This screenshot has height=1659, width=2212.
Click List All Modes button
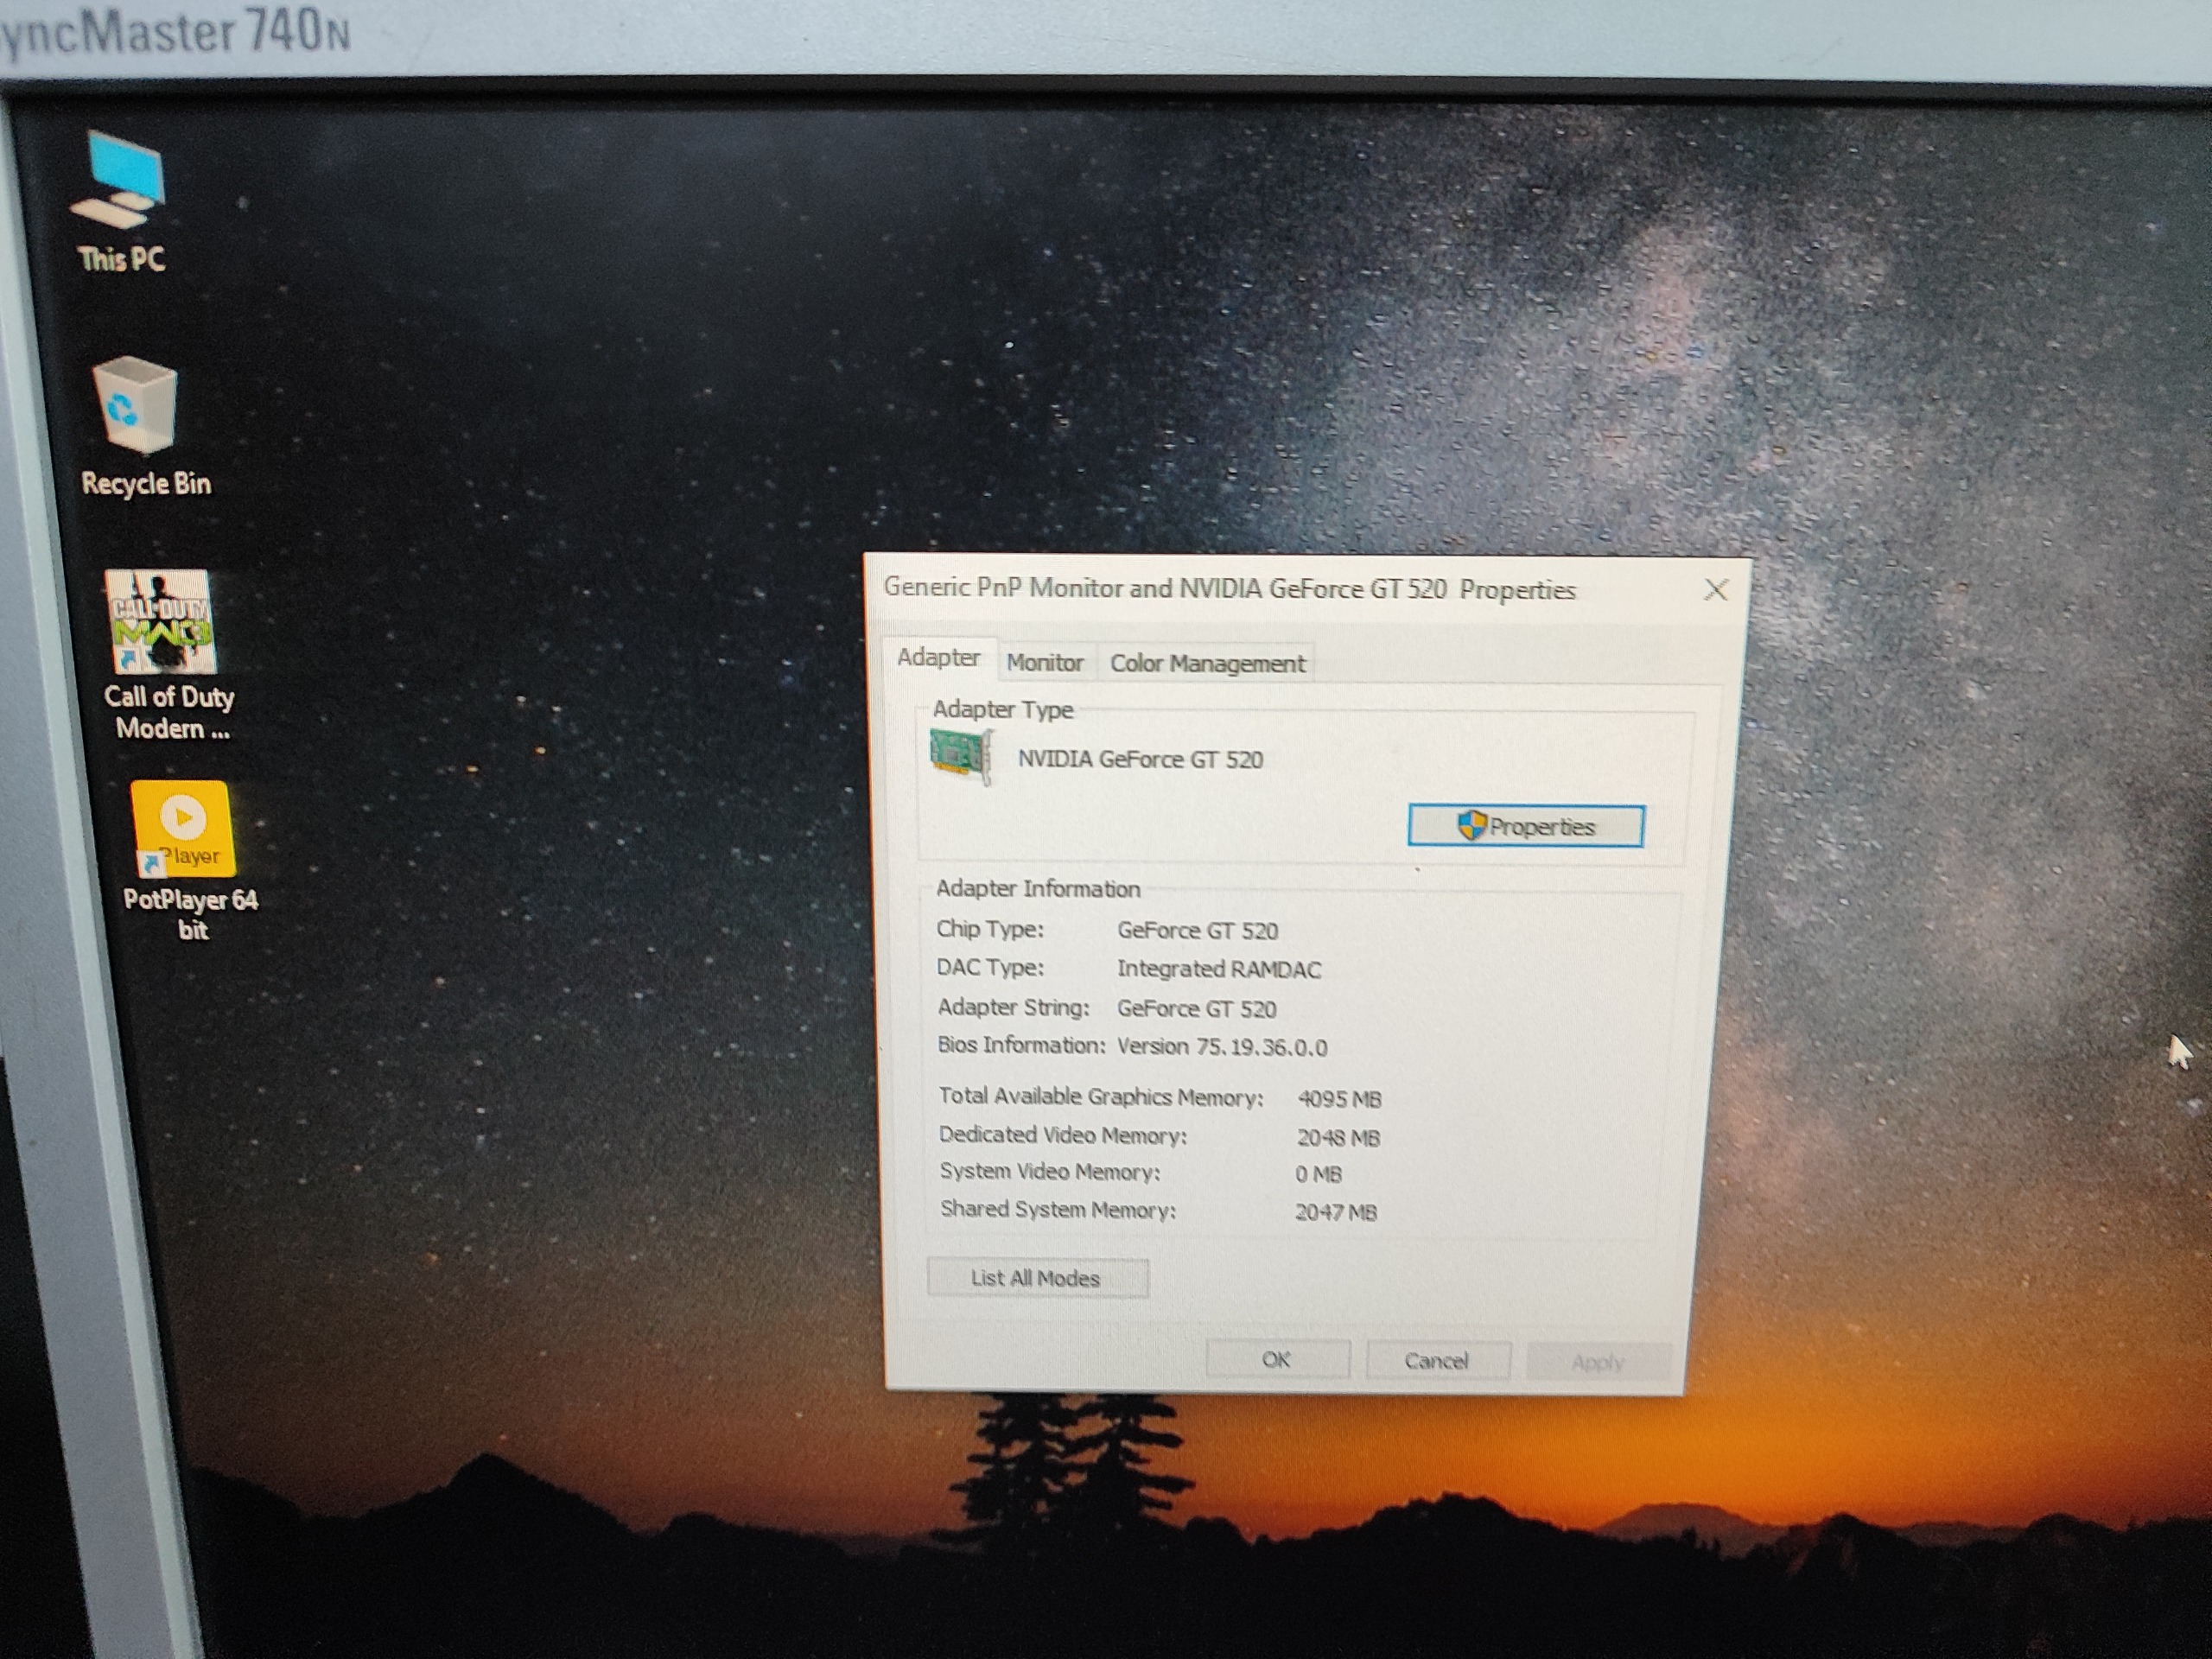pyautogui.click(x=1037, y=1278)
